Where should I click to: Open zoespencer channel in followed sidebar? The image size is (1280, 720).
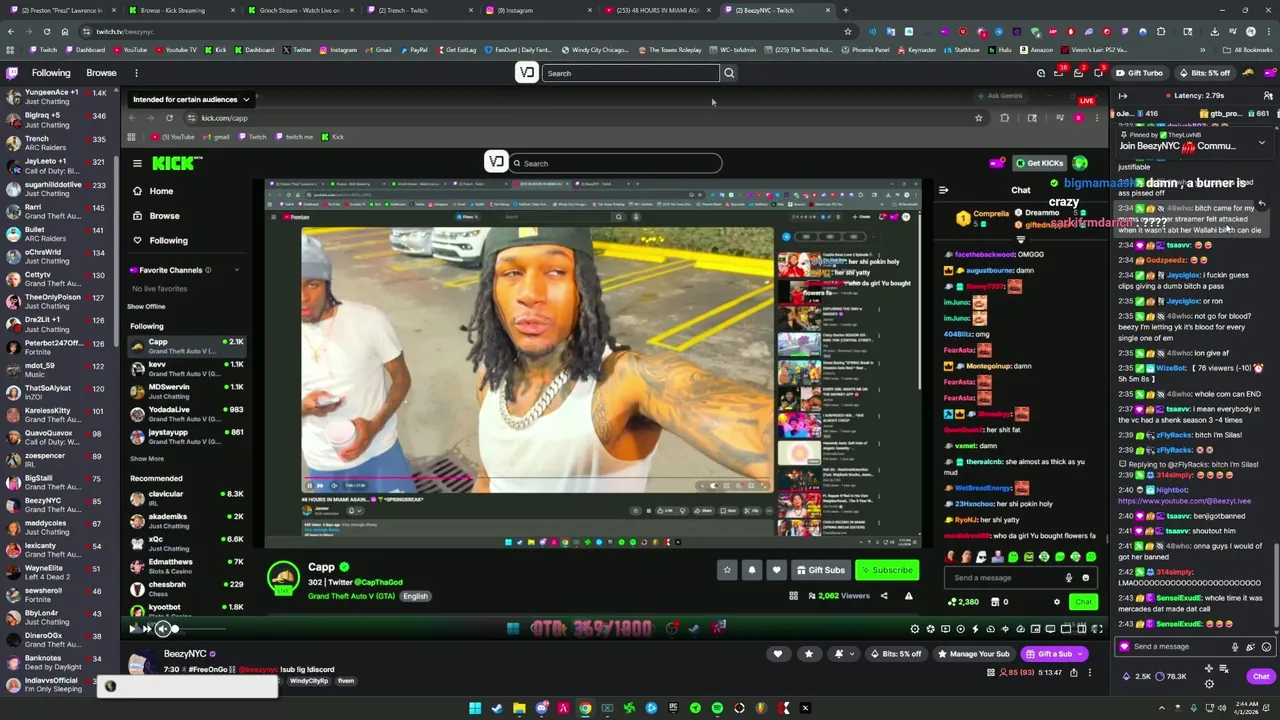point(58,460)
